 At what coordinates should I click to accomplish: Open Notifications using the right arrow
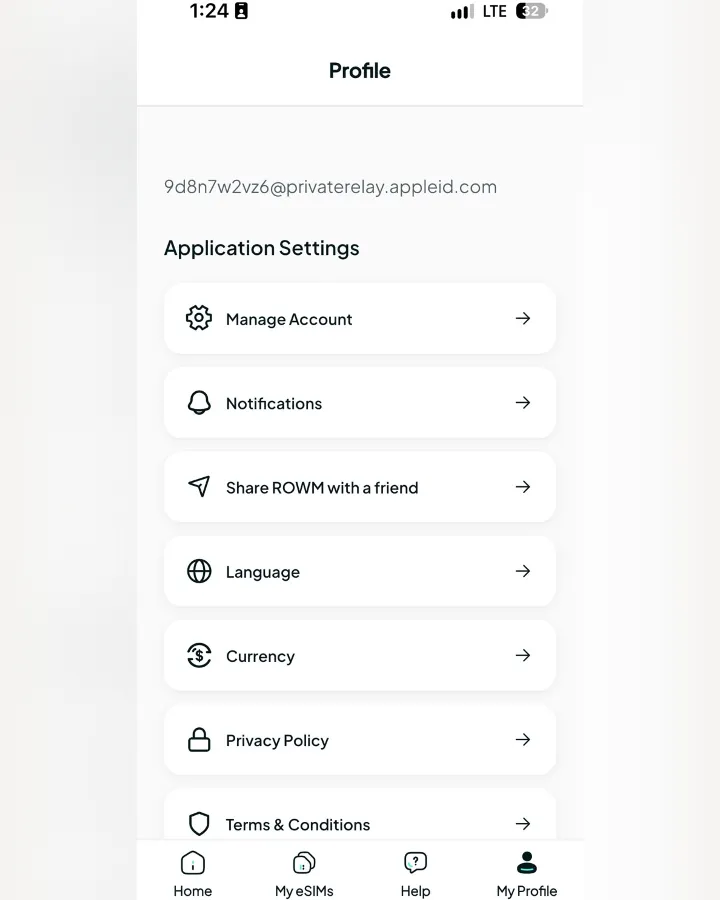tap(522, 402)
